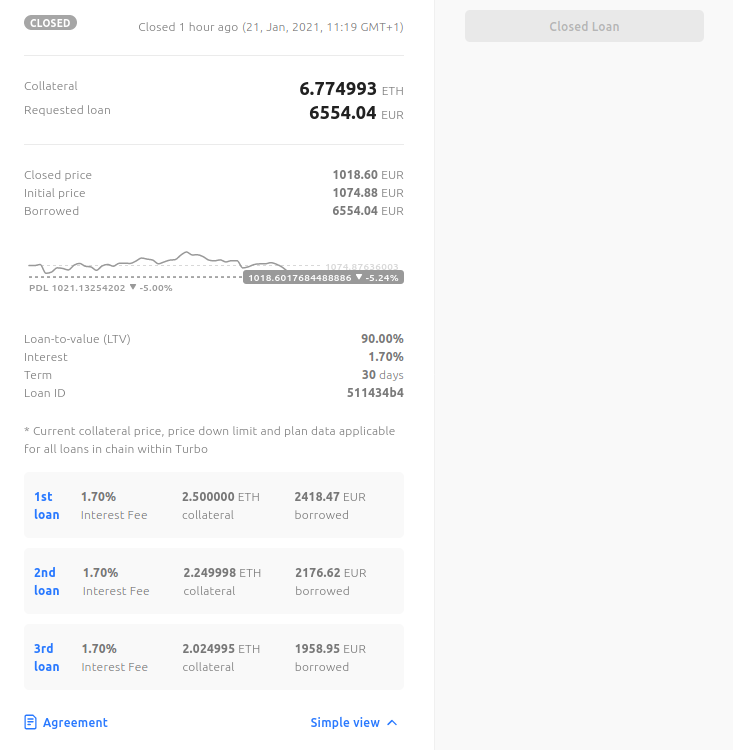Open the Agreement link
This screenshot has width=733, height=750.
coord(75,722)
